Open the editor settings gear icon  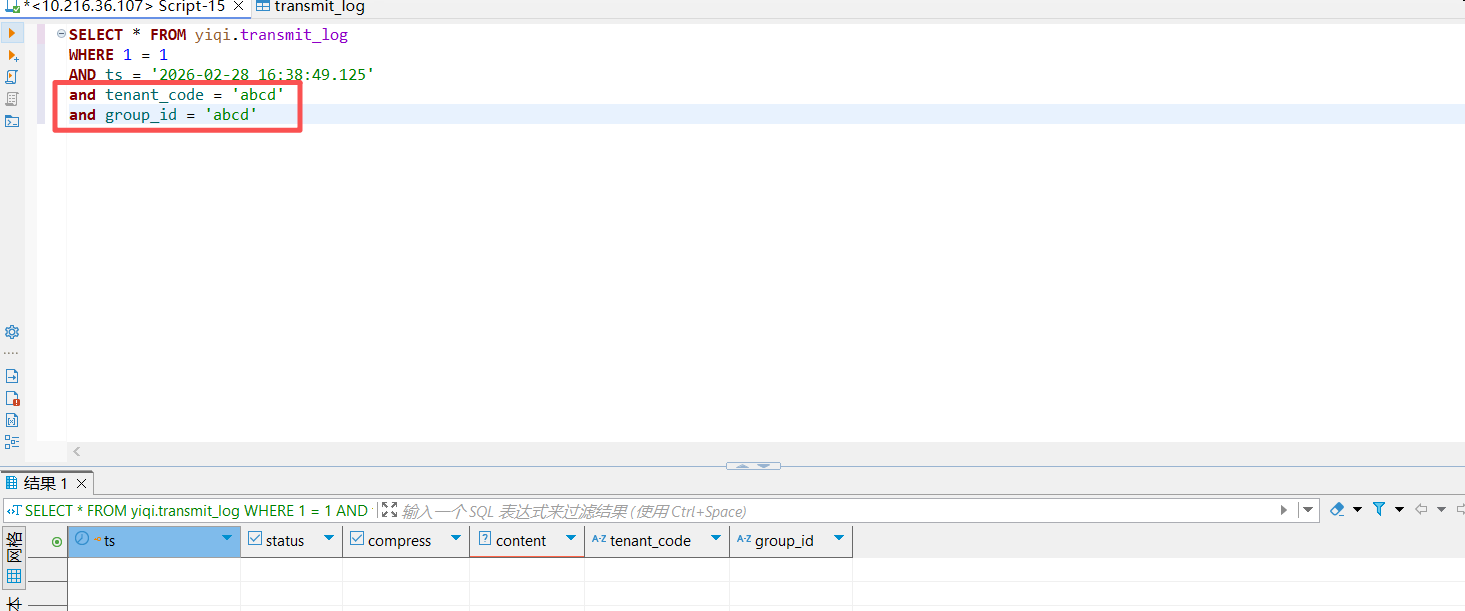pos(12,332)
